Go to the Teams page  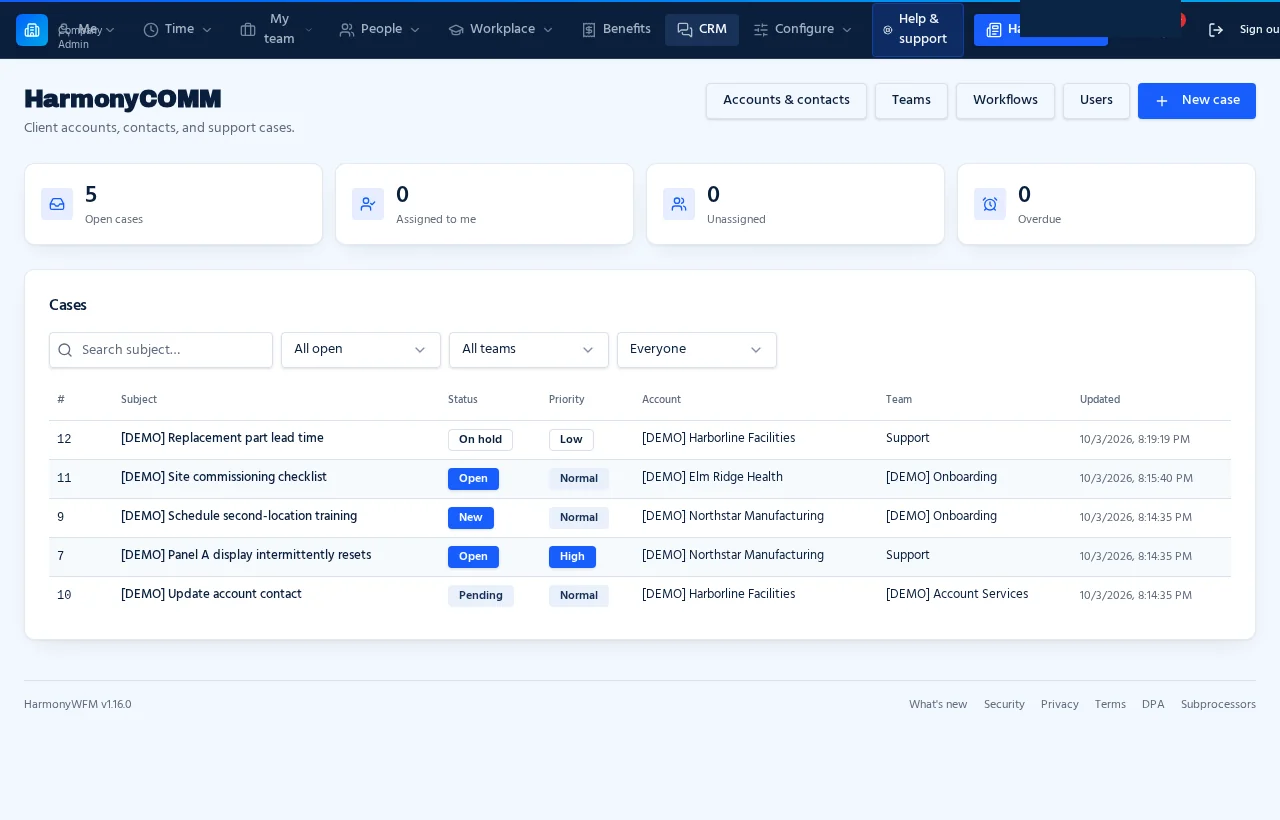[x=911, y=101]
